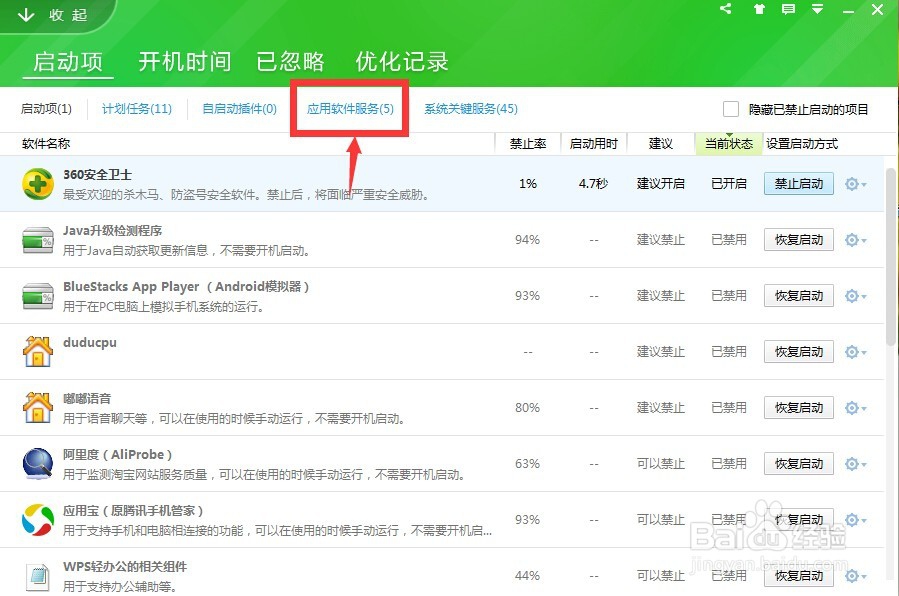This screenshot has height=596, width=899.
Task: Click the vertical scrollbar thumb
Action: point(892,257)
